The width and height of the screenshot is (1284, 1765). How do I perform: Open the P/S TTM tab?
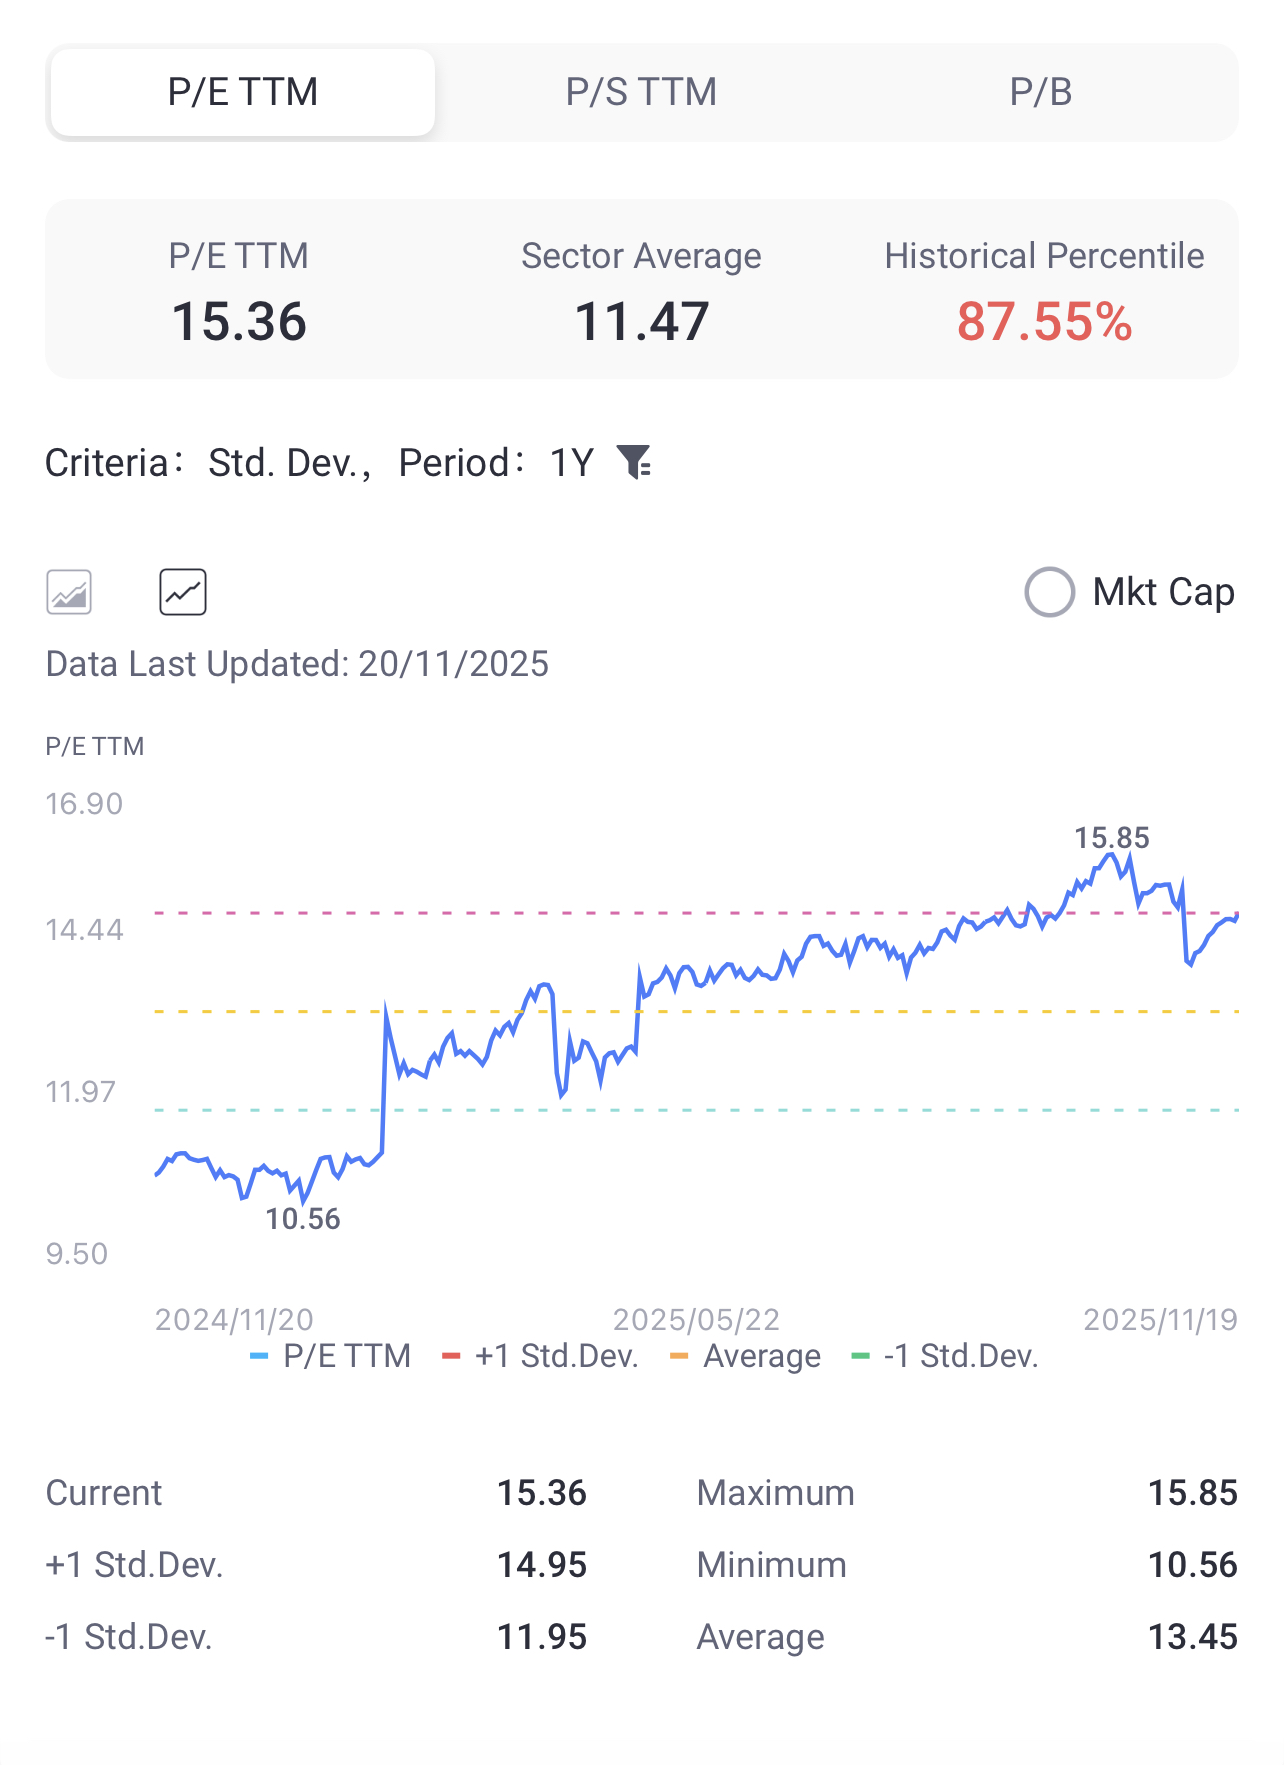pos(641,92)
